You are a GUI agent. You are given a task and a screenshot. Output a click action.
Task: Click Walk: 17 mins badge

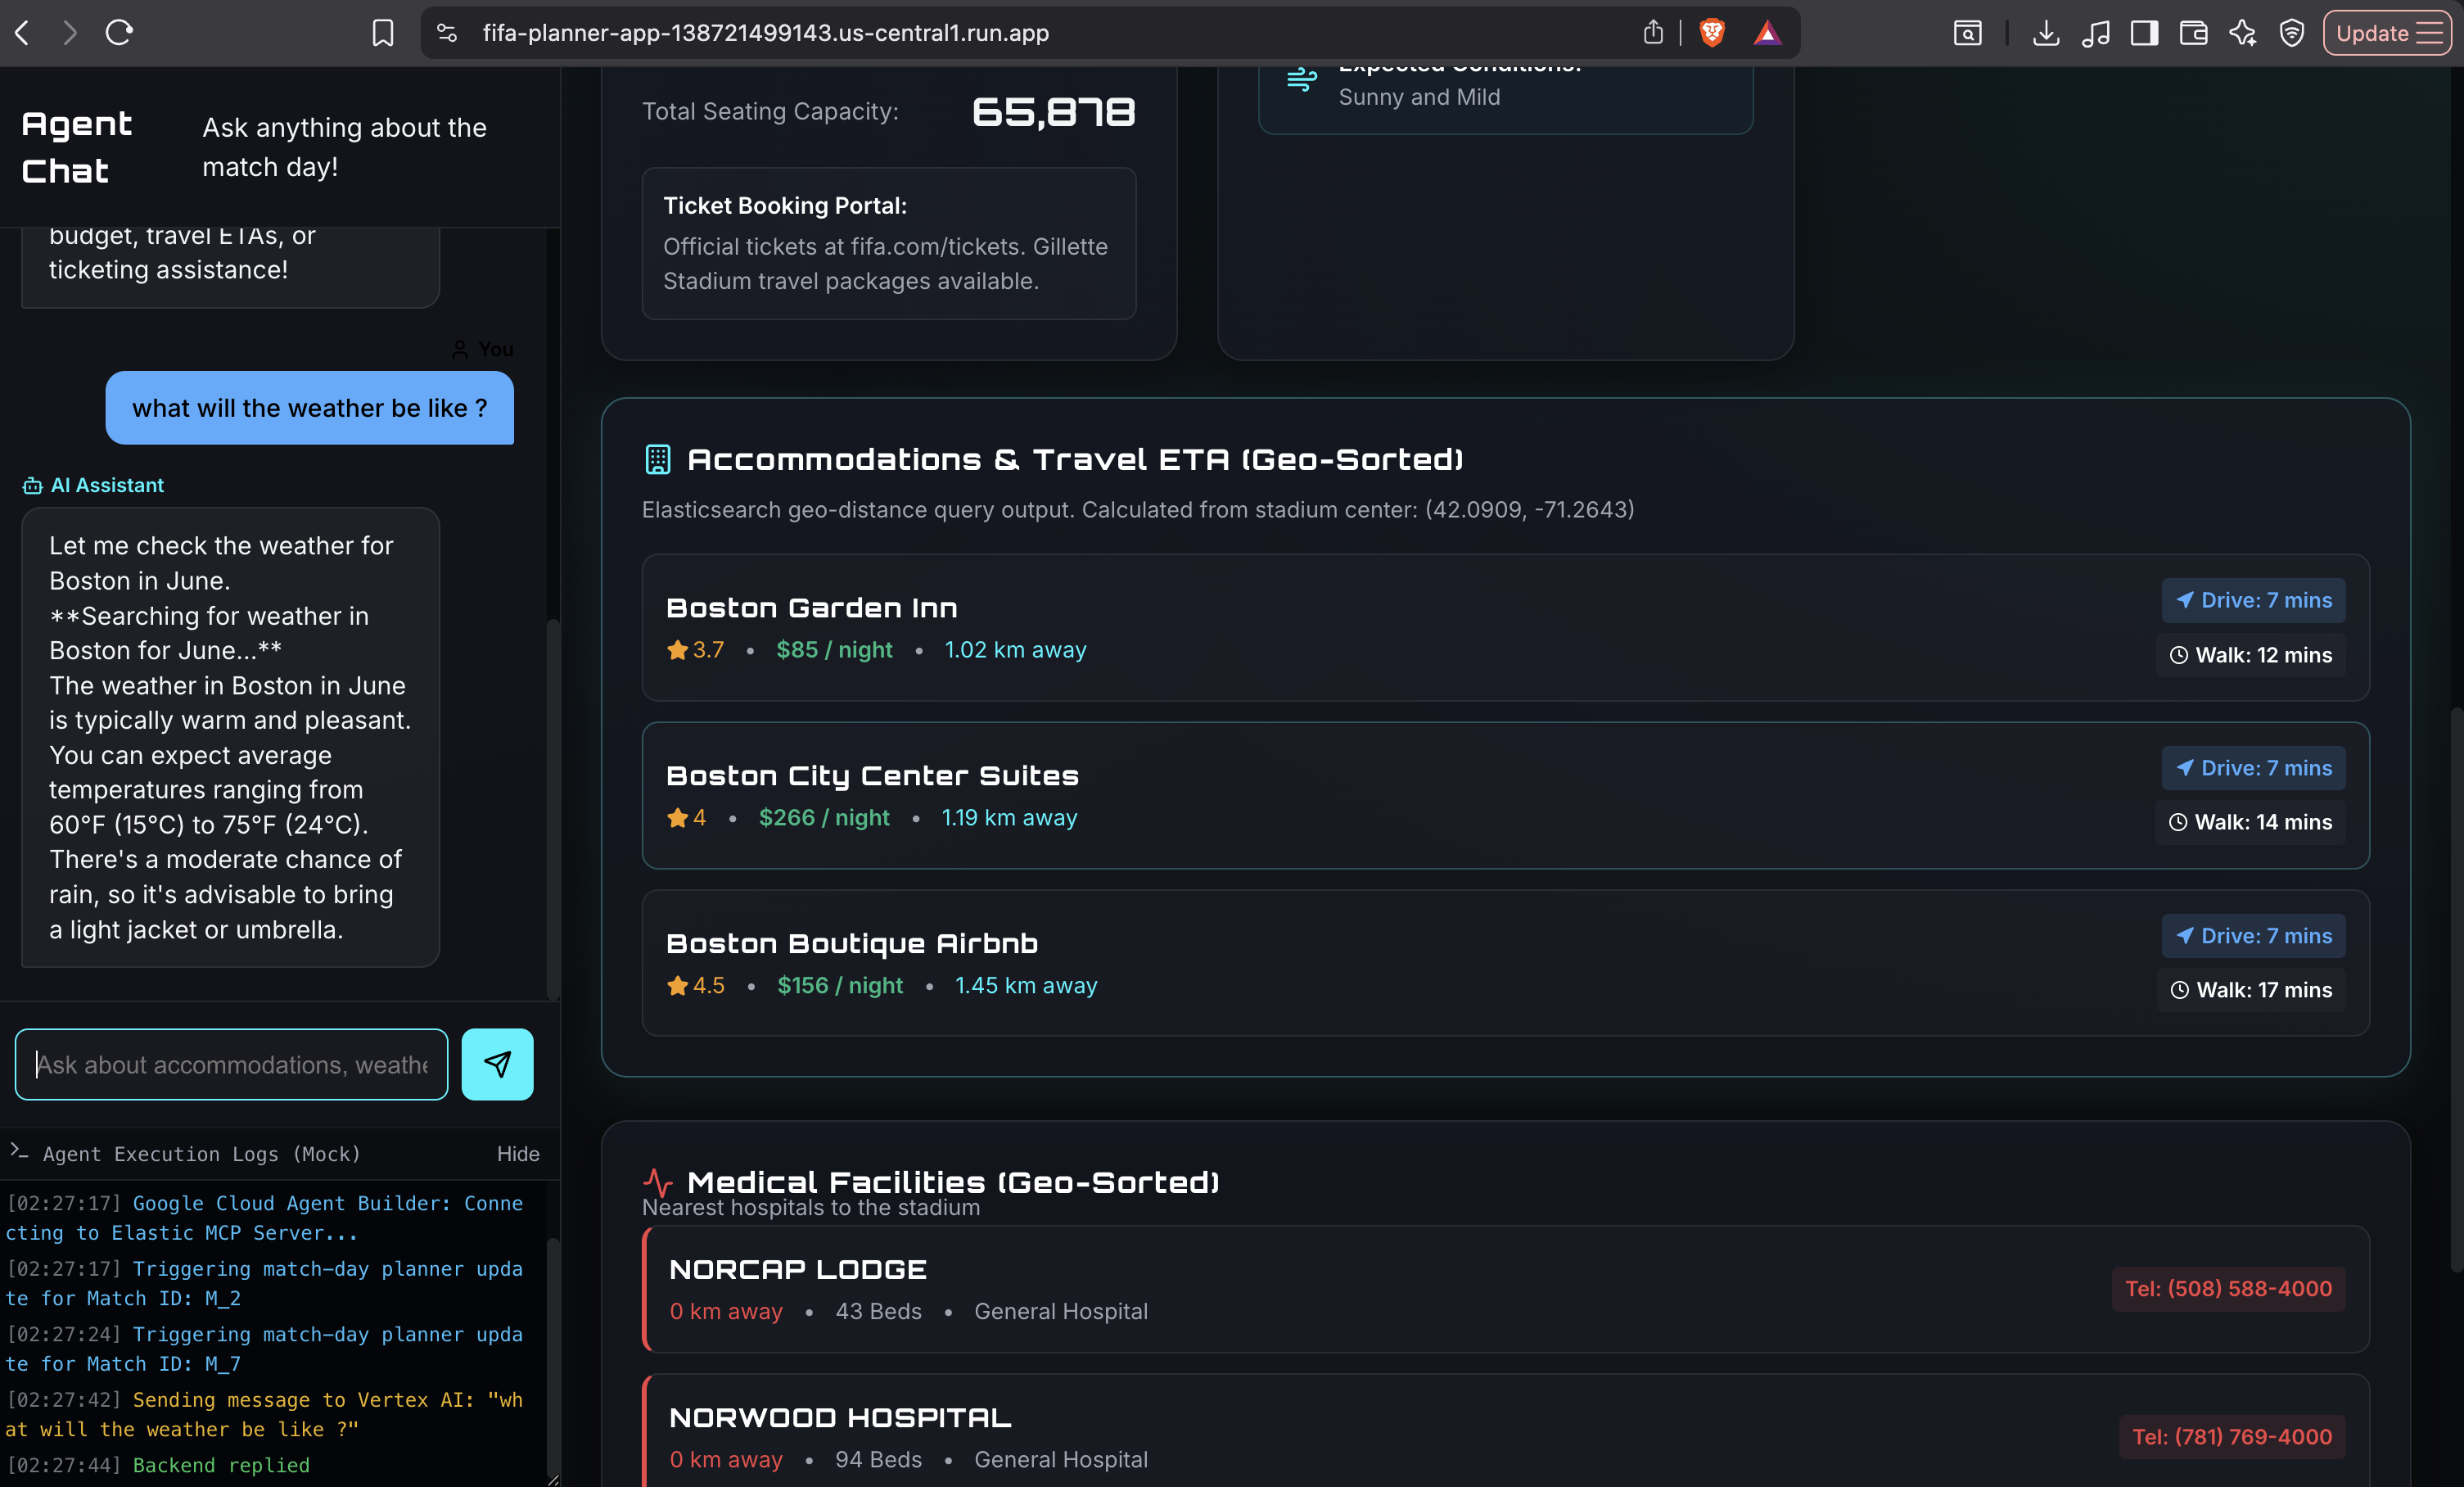pos(2251,990)
